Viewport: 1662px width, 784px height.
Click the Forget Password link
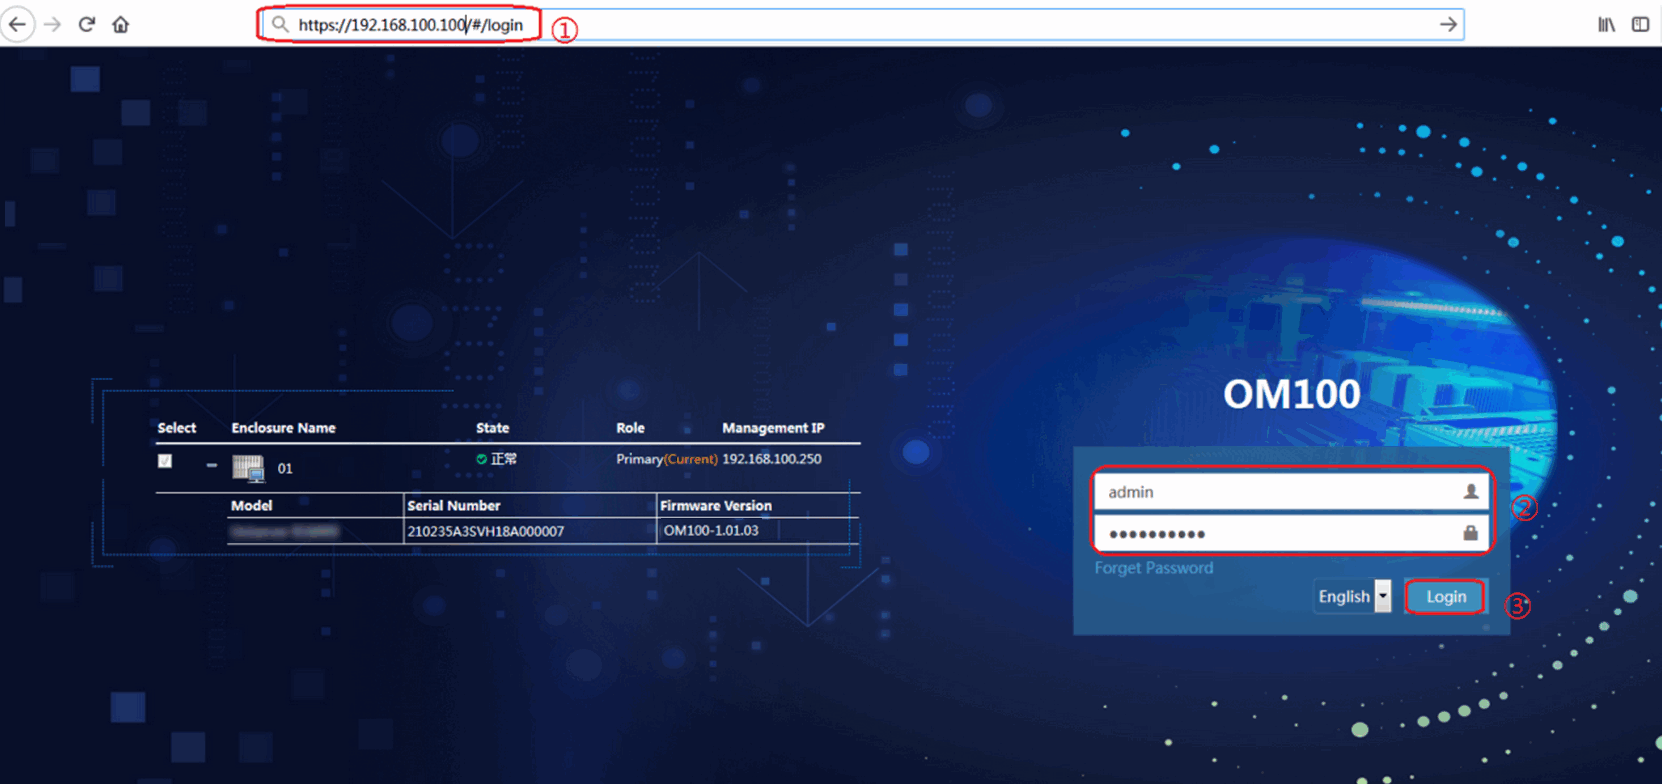coord(1153,567)
